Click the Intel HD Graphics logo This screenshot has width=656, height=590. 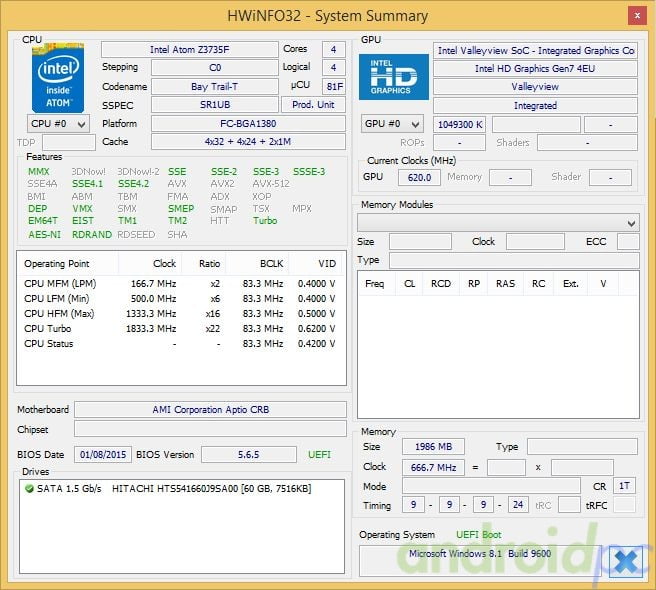(394, 77)
